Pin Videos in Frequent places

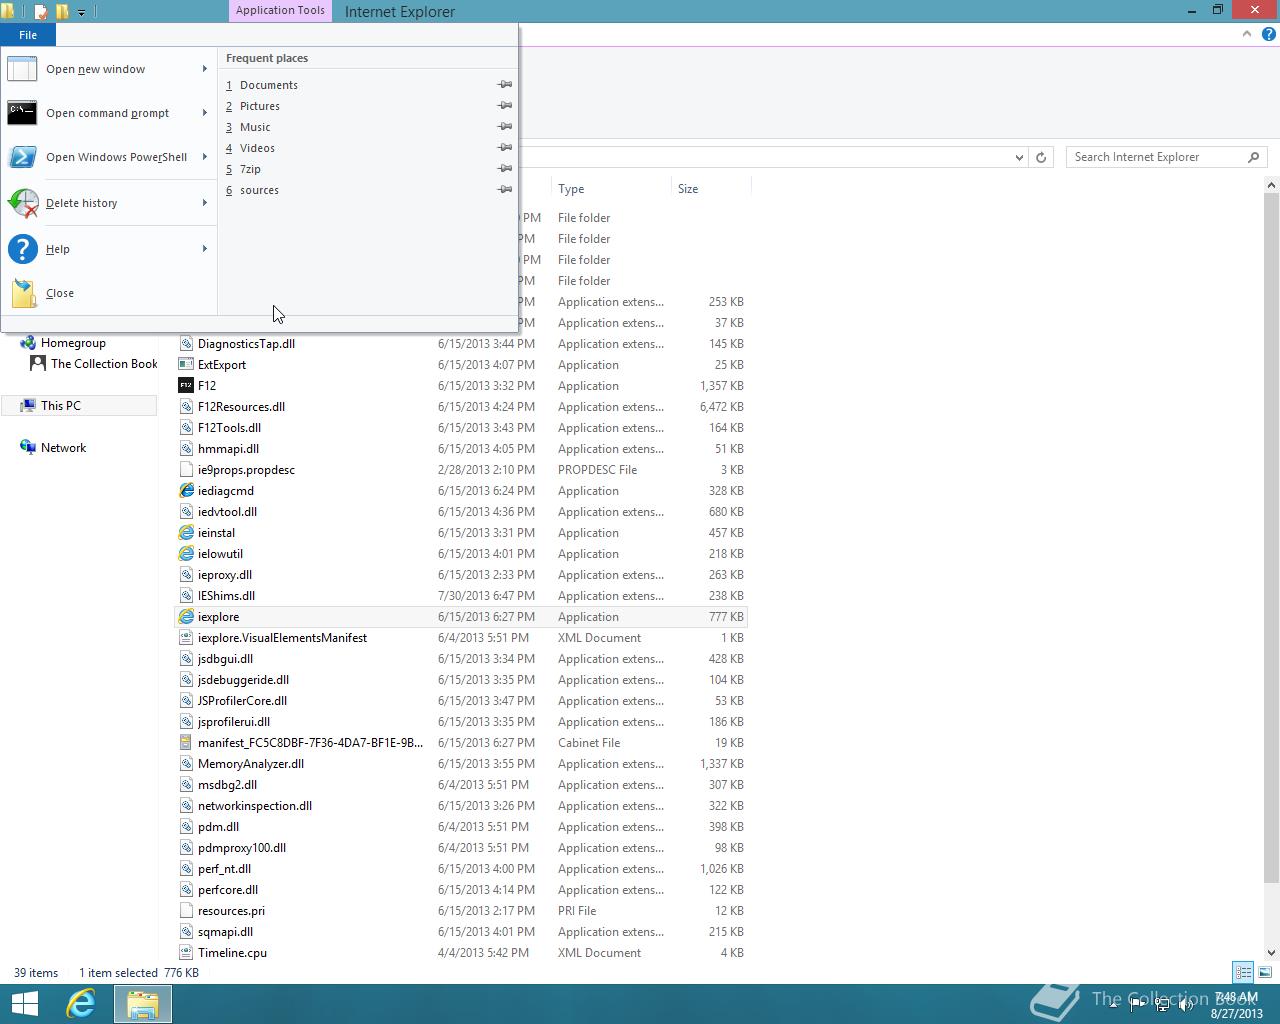point(505,148)
